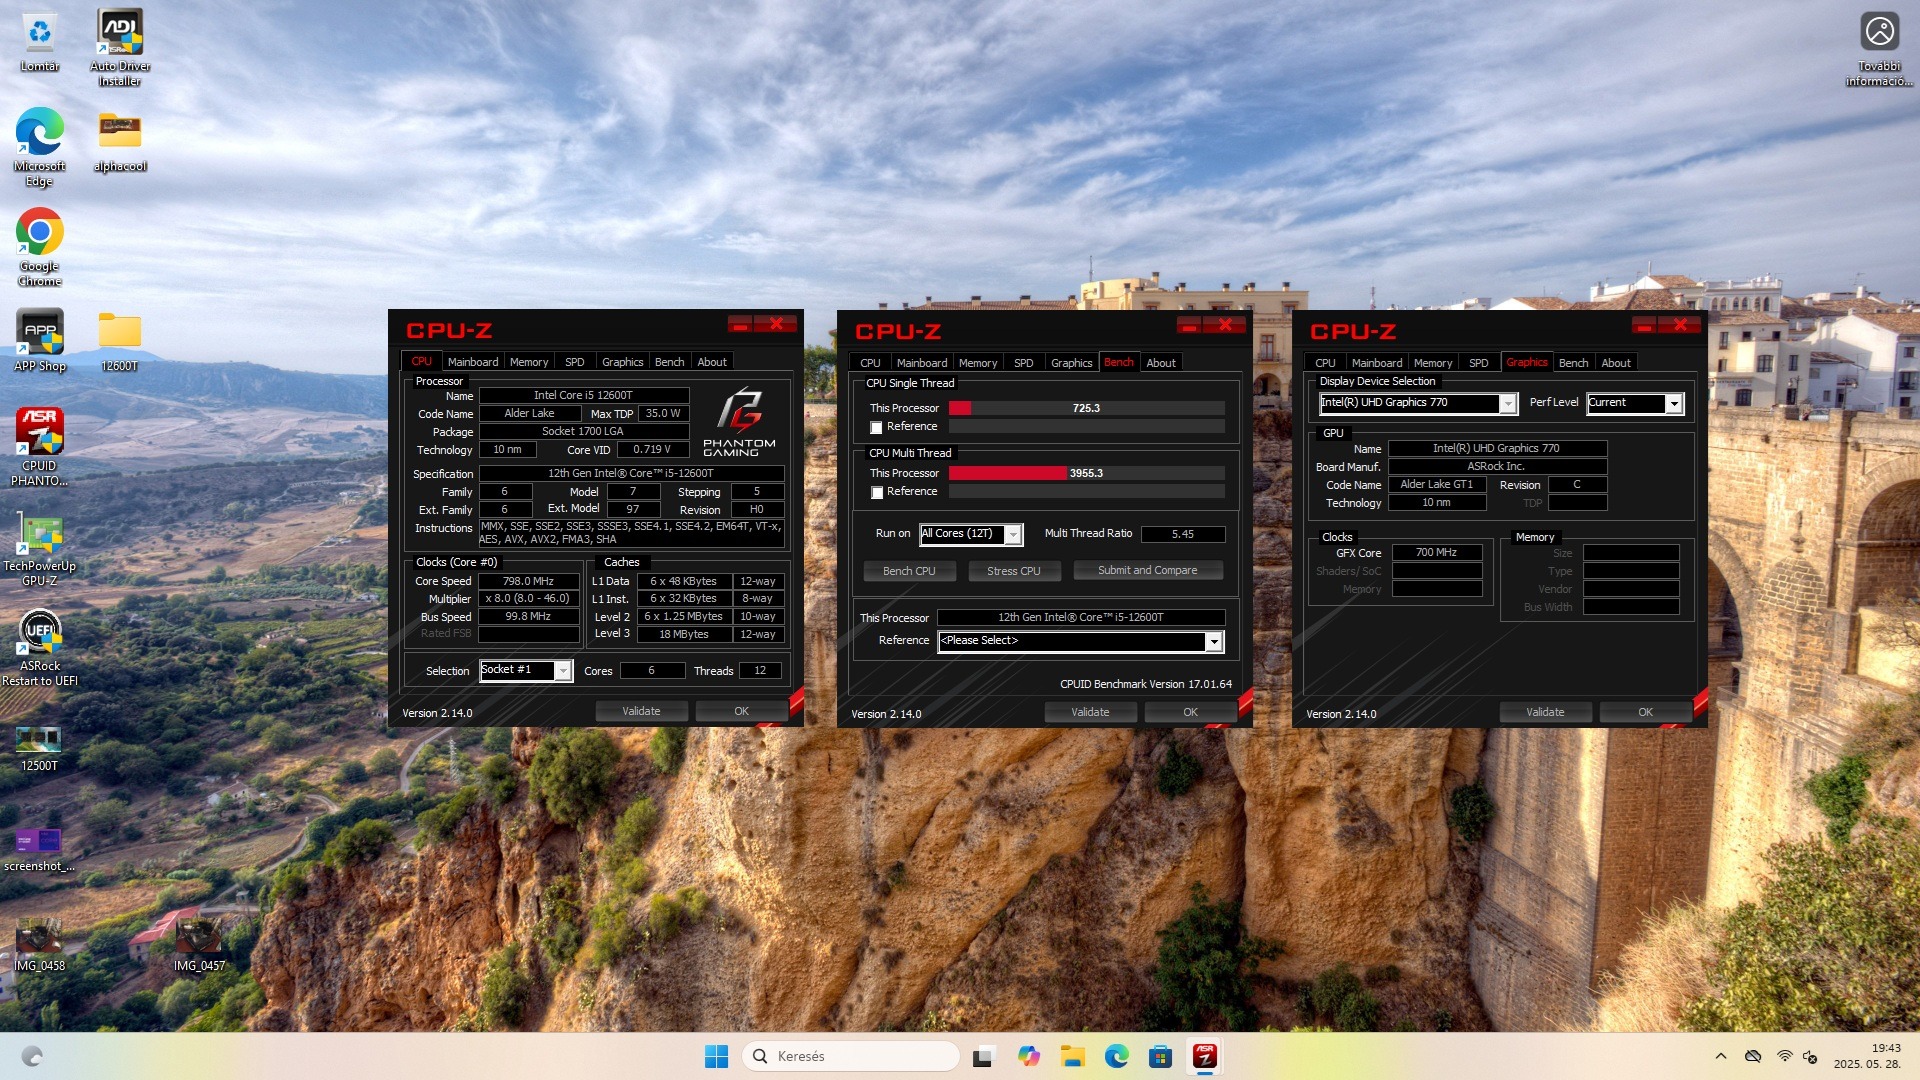Open the Microsoft Edge desktop shortcut
Screen dimensions: 1920x1080
(x=40, y=147)
